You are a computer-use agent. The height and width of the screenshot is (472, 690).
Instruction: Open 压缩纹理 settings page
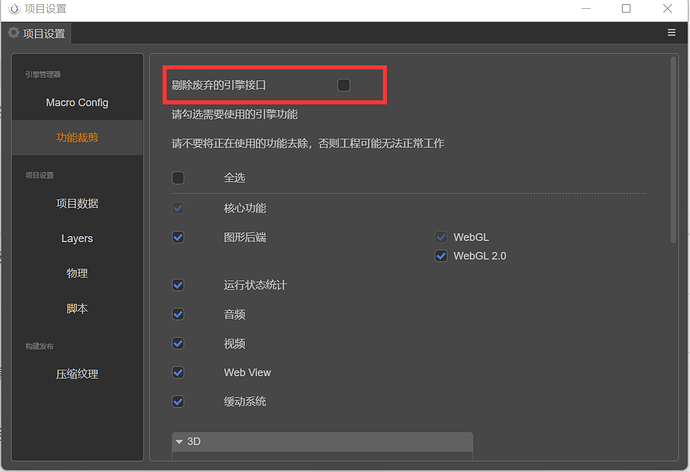click(x=77, y=374)
